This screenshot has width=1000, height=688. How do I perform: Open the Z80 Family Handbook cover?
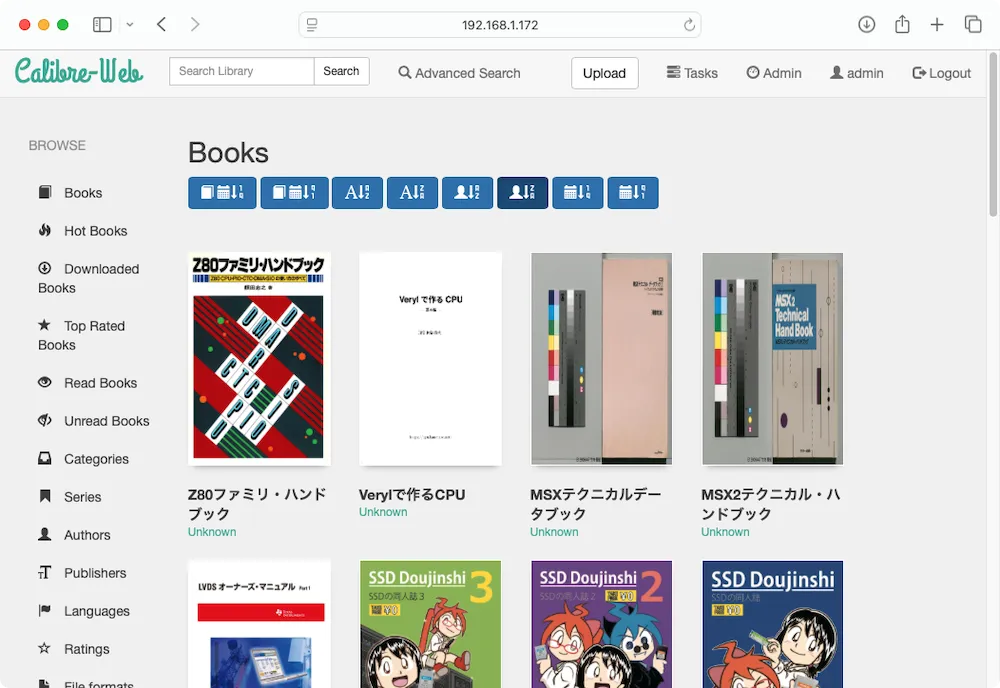point(259,358)
